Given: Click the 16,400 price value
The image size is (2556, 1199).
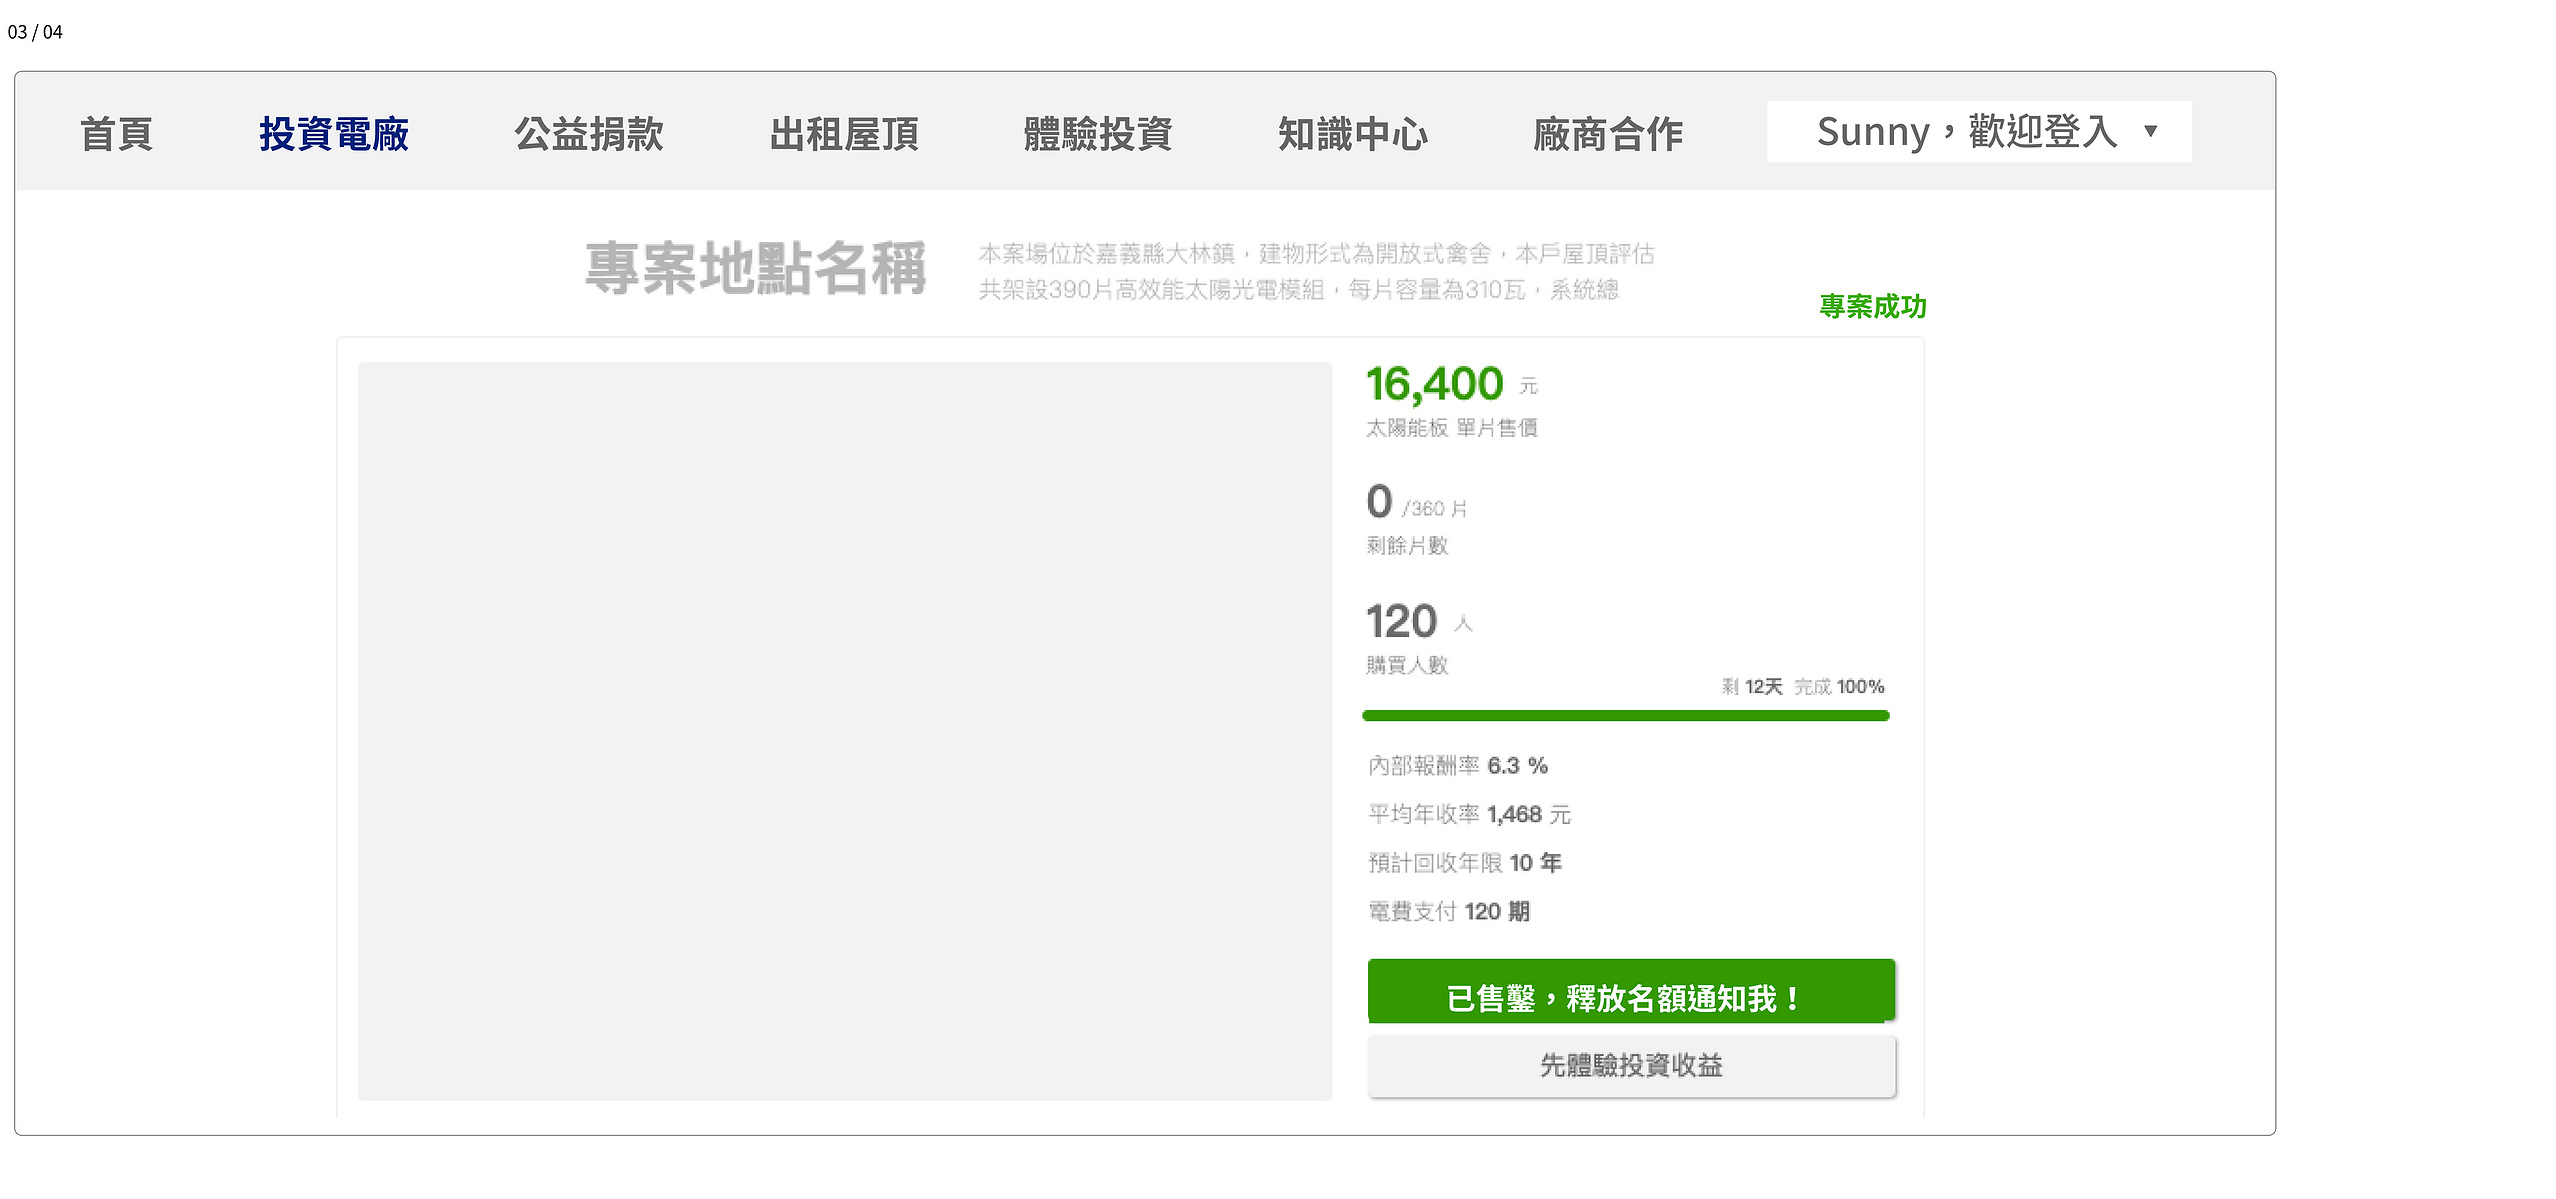Looking at the screenshot, I should (1434, 384).
